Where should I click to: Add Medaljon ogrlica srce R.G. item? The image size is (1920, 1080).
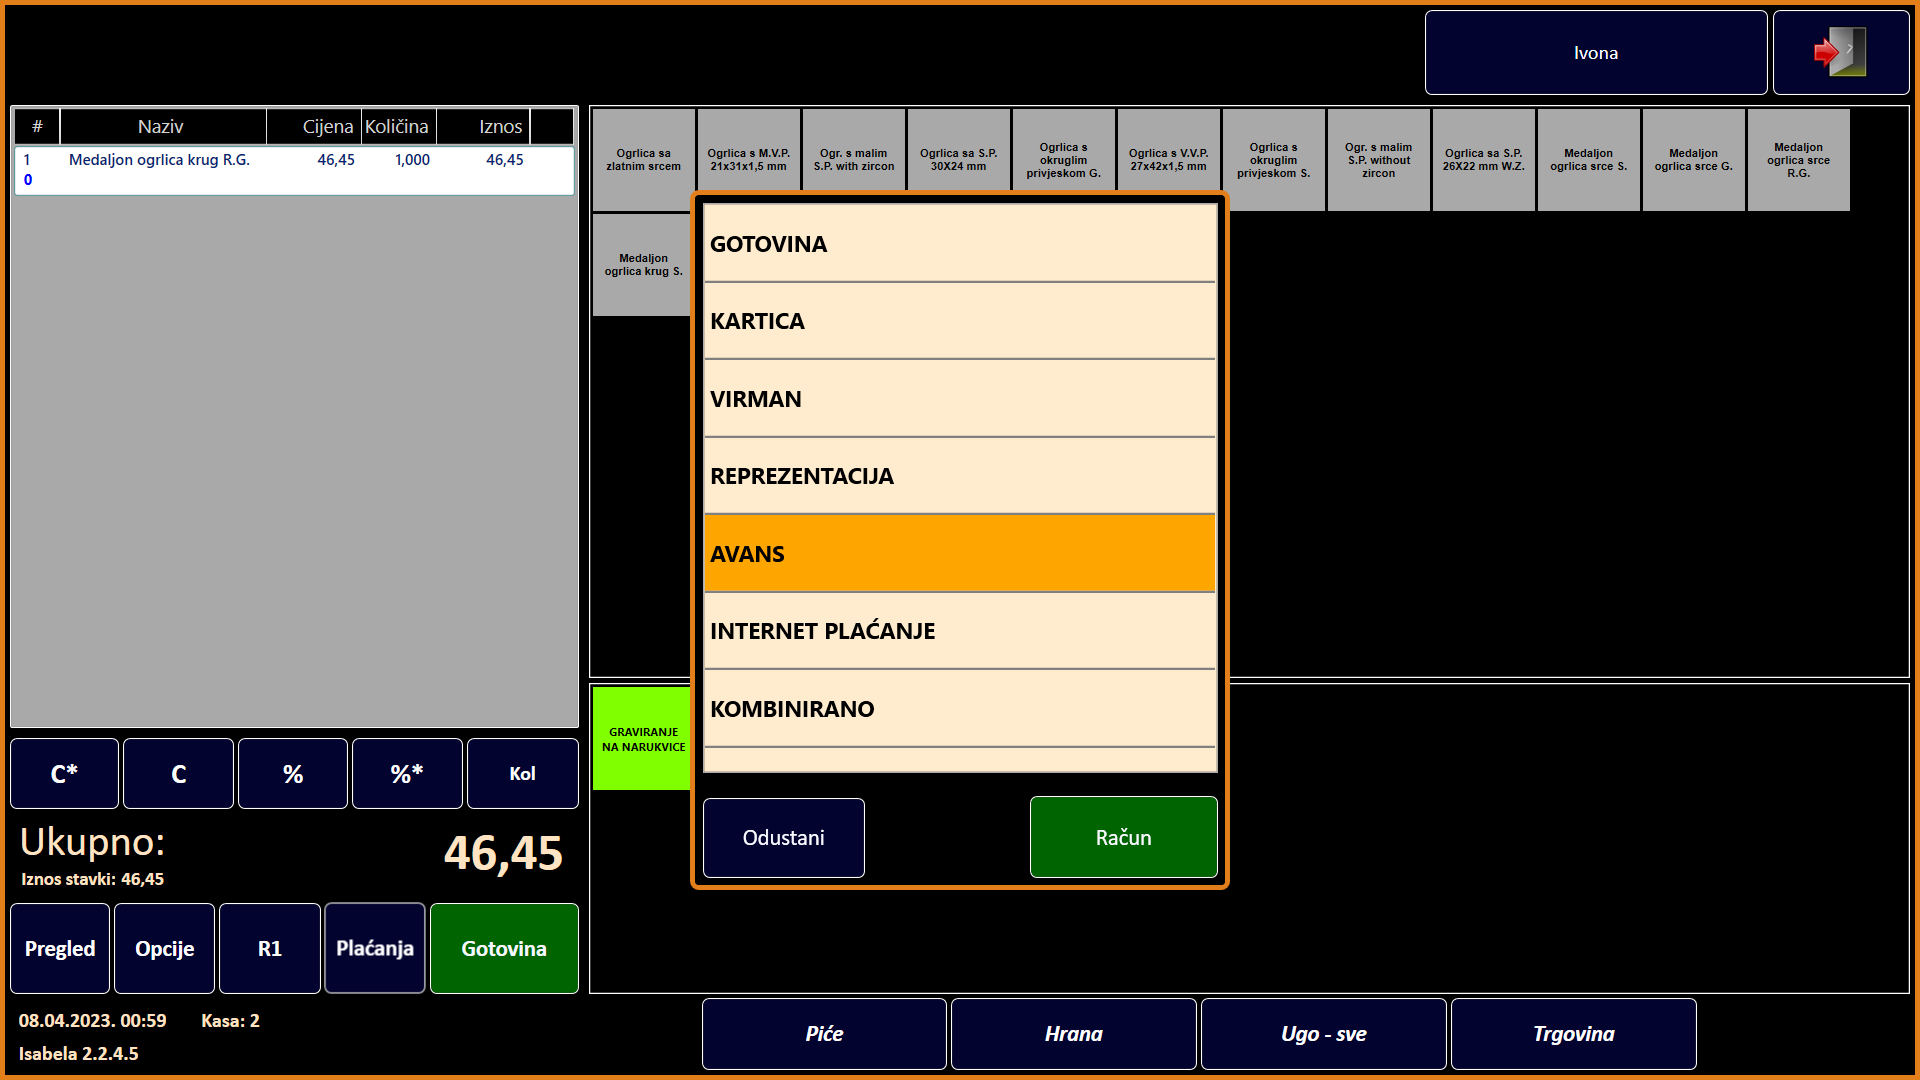(1799, 160)
